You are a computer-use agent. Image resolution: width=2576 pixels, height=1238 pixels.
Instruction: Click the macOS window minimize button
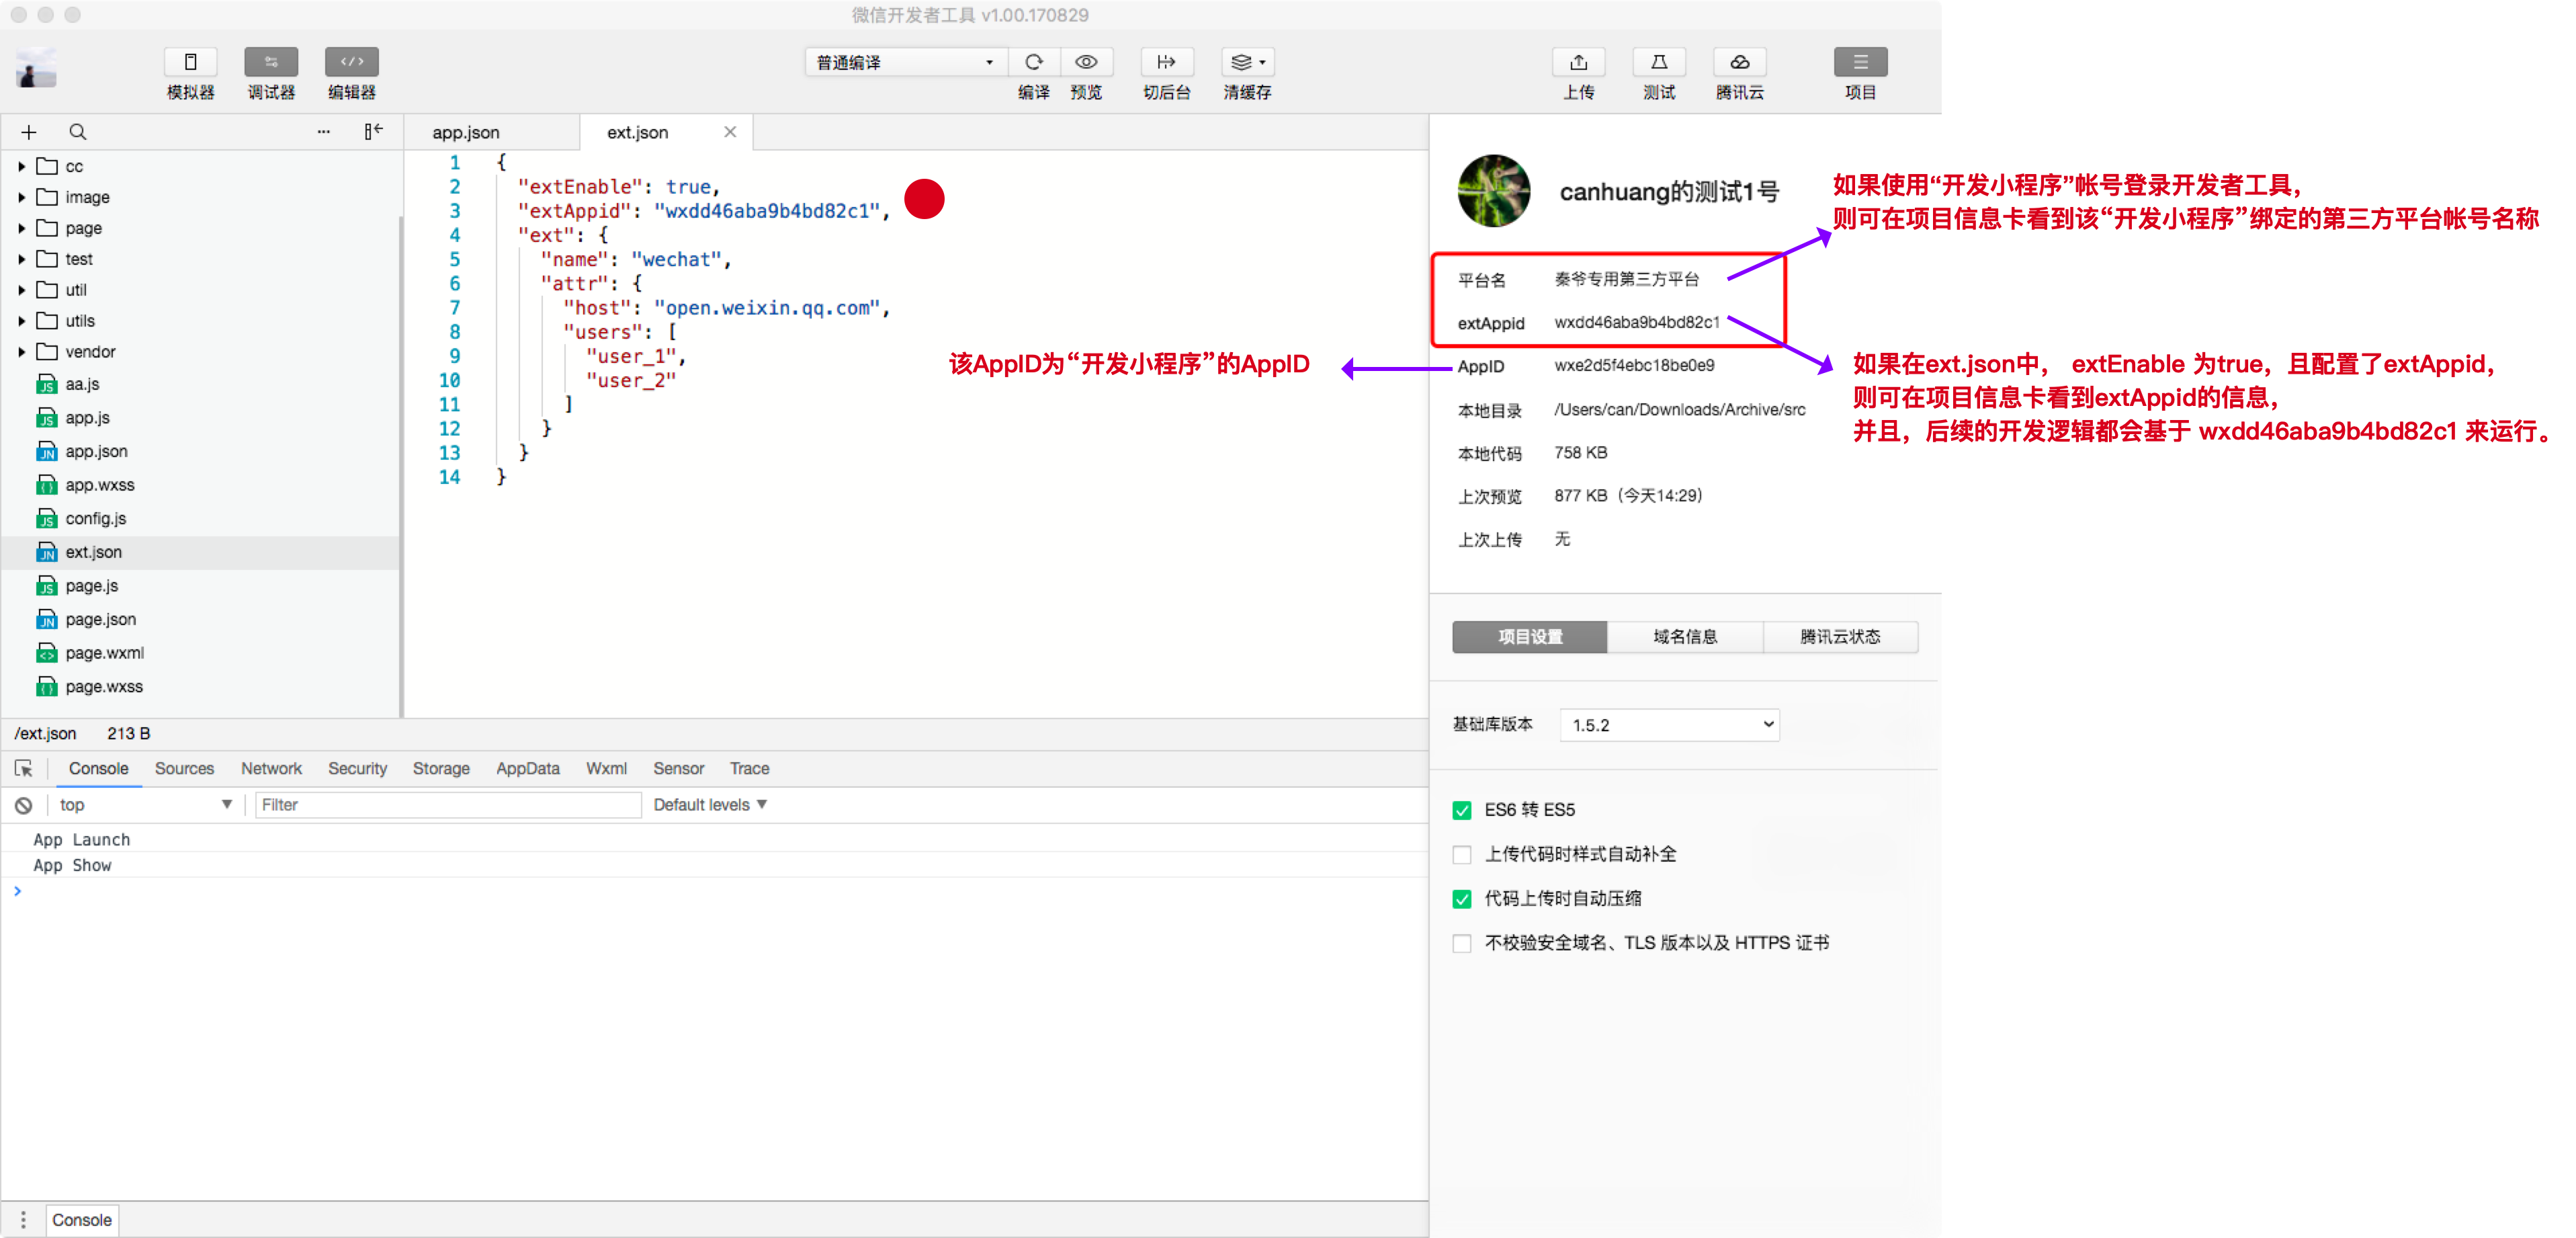click(x=45, y=15)
